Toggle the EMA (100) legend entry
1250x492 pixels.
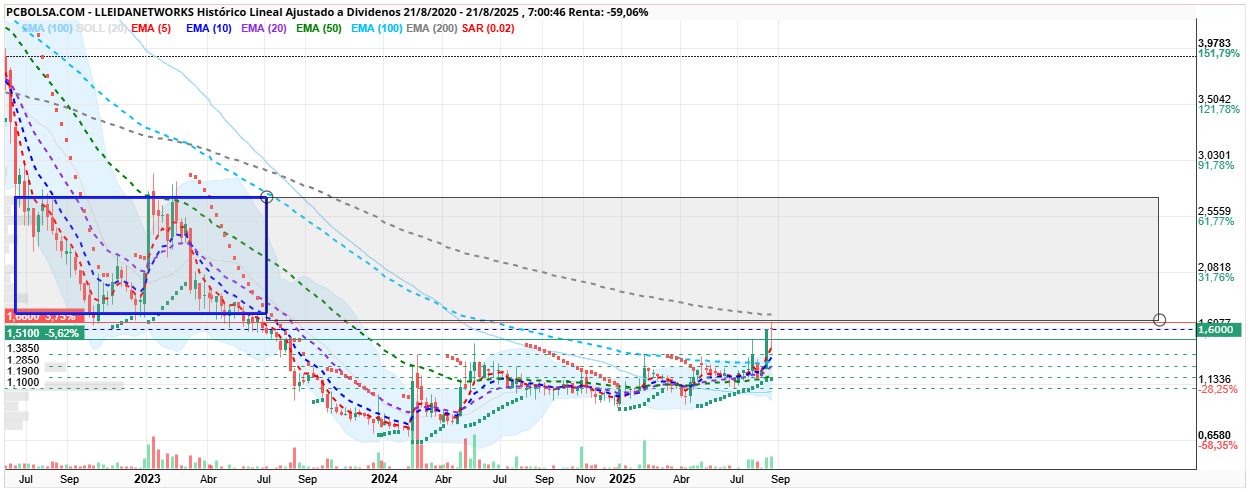(378, 28)
